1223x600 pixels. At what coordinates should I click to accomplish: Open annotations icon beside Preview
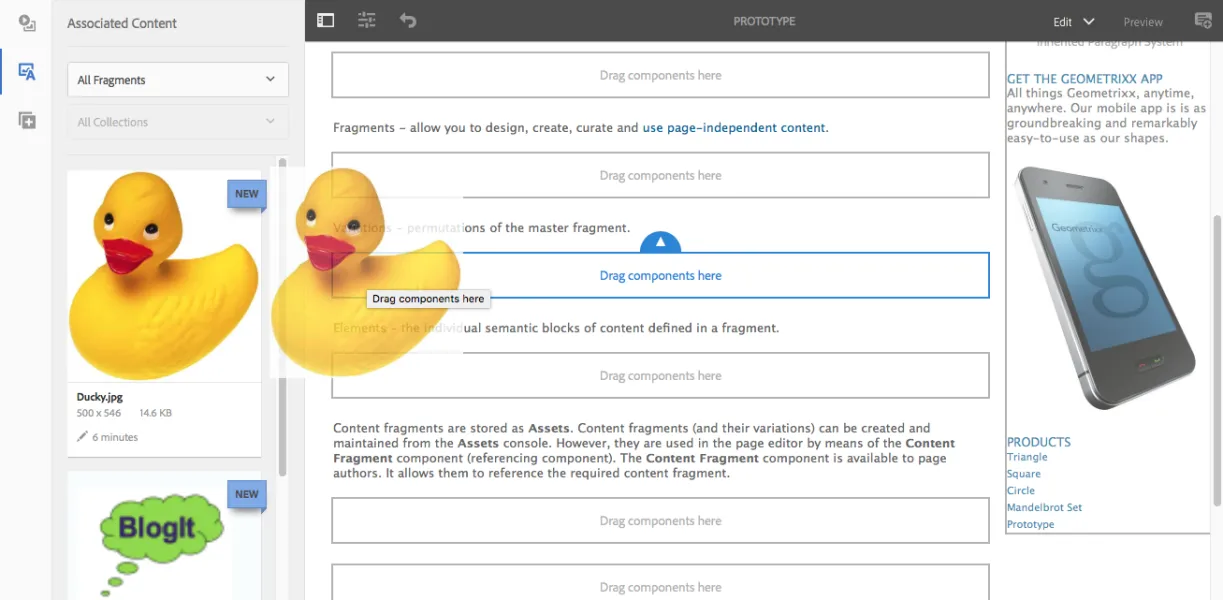tap(1203, 21)
